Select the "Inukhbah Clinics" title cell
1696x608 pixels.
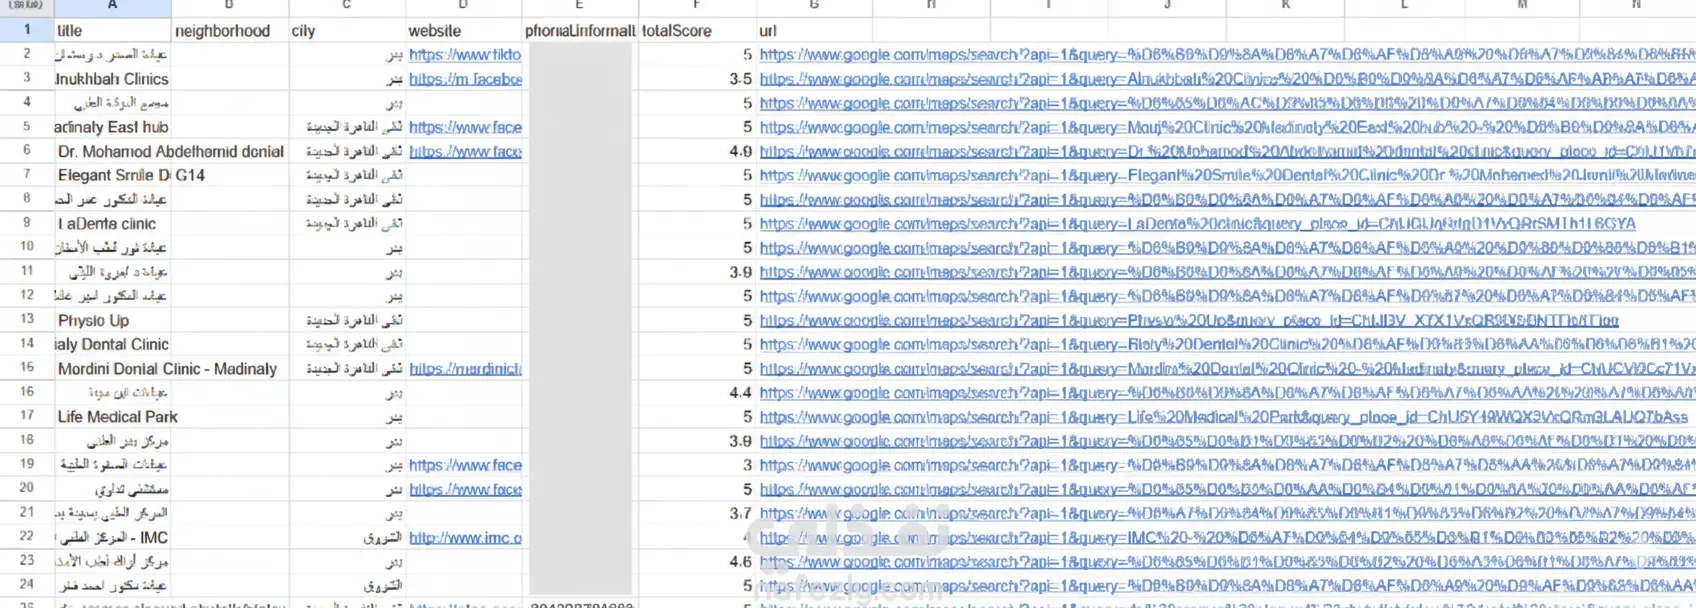(112, 78)
